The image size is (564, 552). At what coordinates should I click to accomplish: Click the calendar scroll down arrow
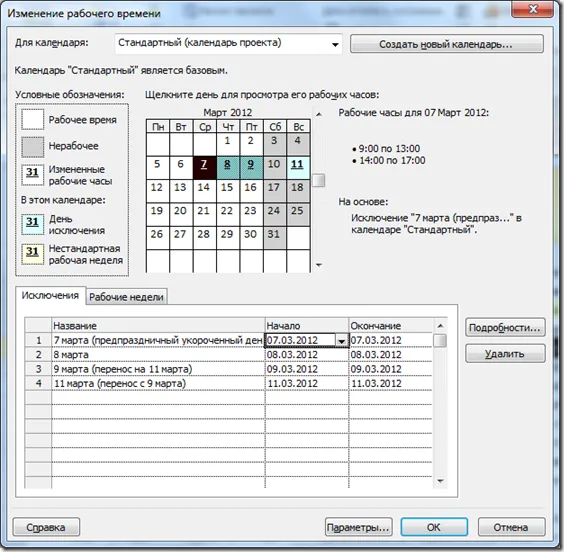coord(318,265)
